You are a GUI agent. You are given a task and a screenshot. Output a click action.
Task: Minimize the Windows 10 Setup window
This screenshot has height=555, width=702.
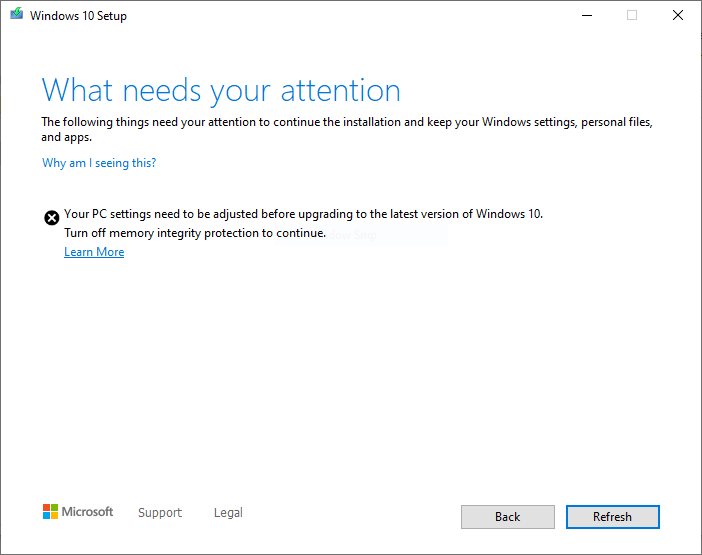pos(587,15)
